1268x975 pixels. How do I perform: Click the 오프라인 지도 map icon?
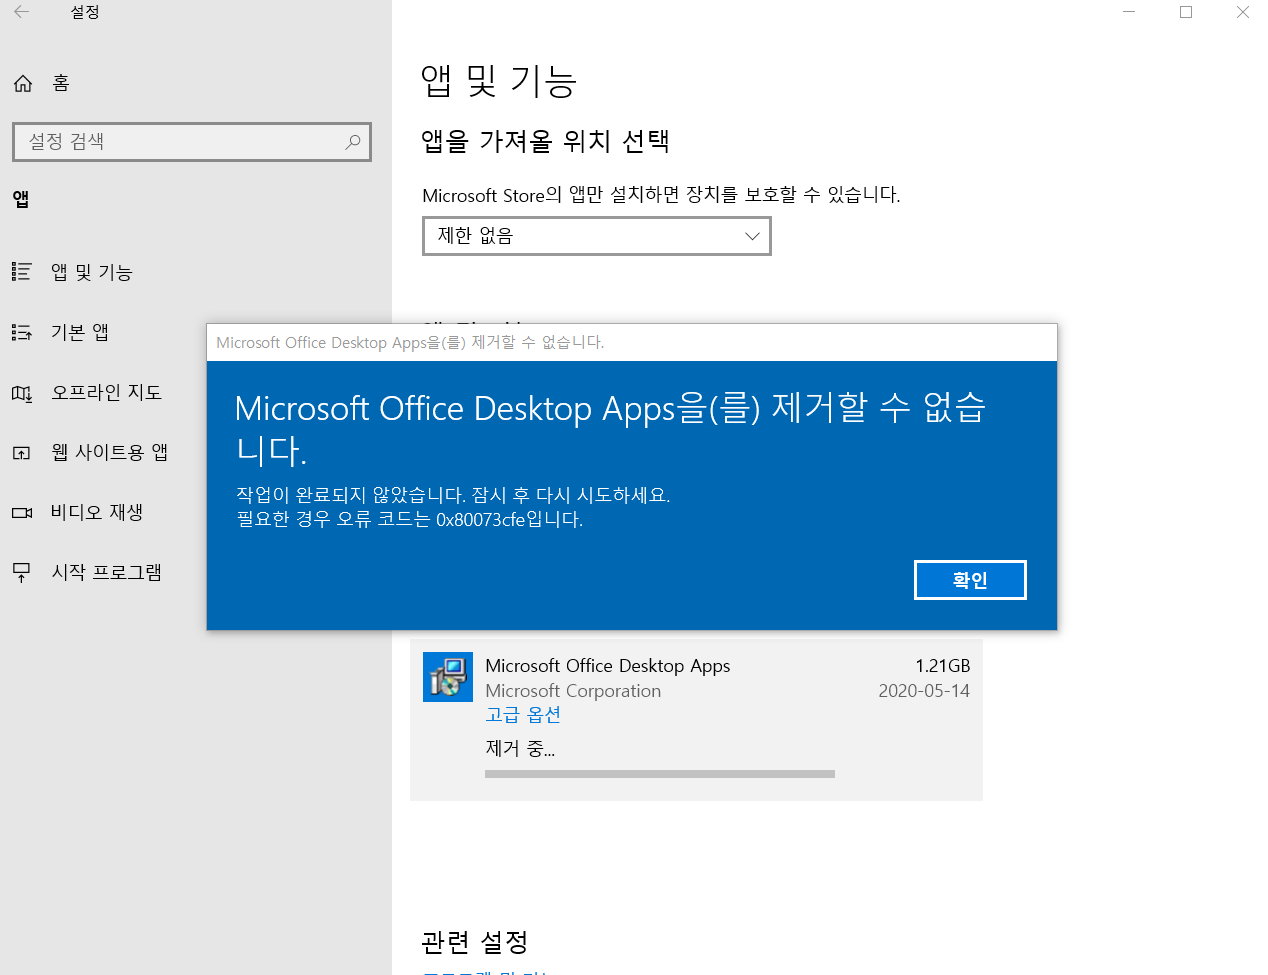21,393
